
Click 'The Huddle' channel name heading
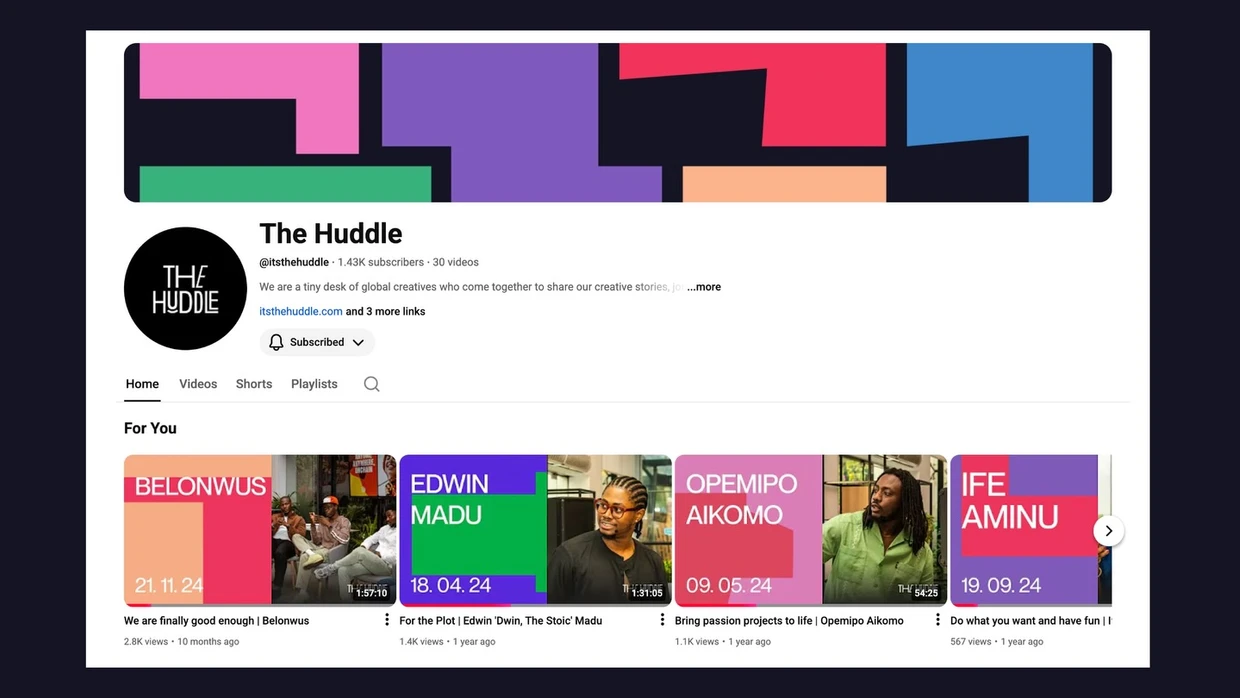(x=331, y=233)
